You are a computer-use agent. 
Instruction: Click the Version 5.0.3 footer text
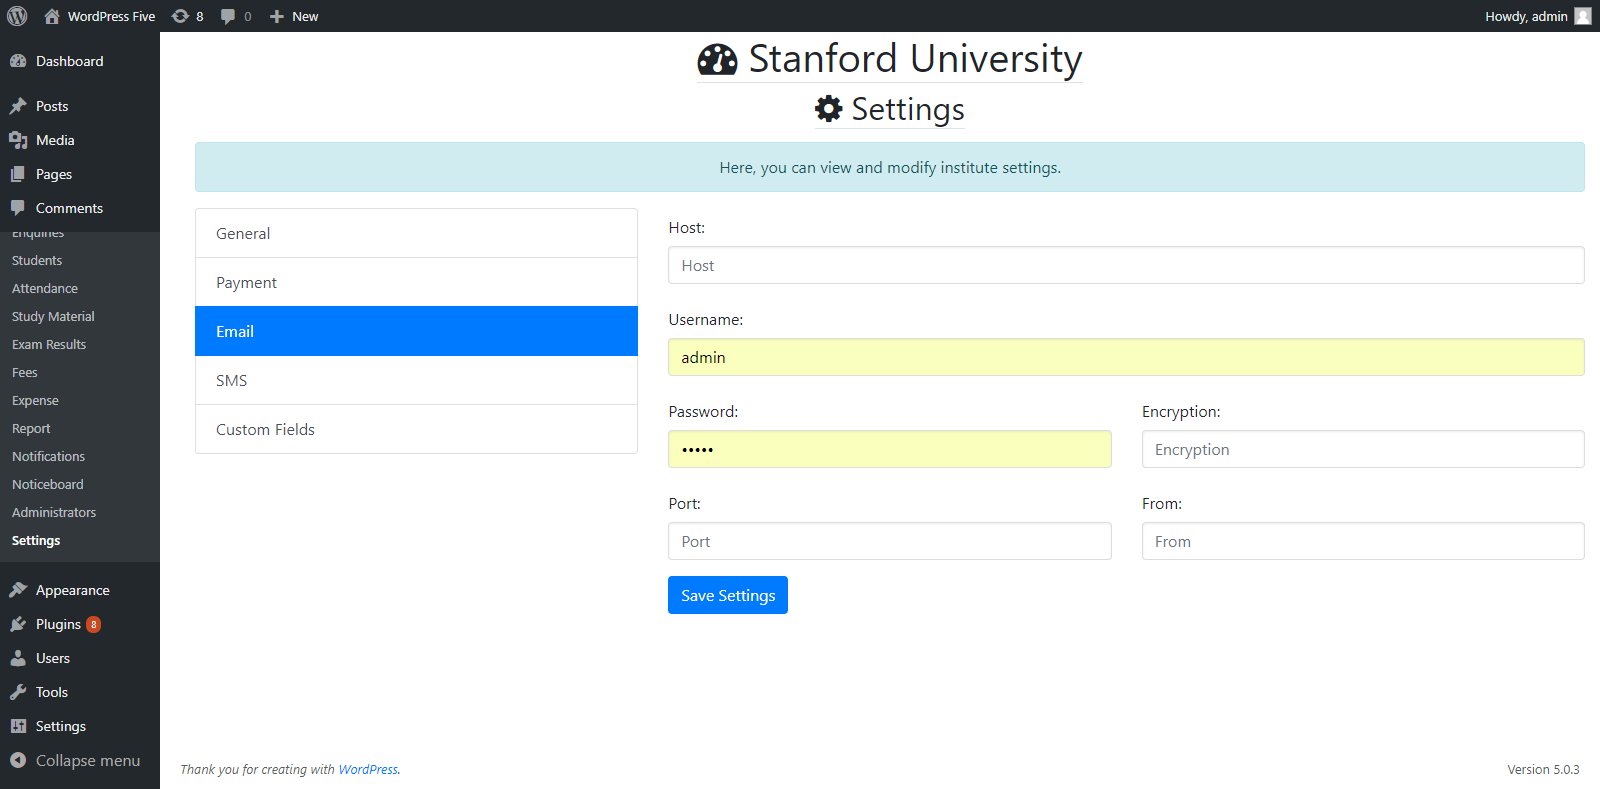[1543, 769]
